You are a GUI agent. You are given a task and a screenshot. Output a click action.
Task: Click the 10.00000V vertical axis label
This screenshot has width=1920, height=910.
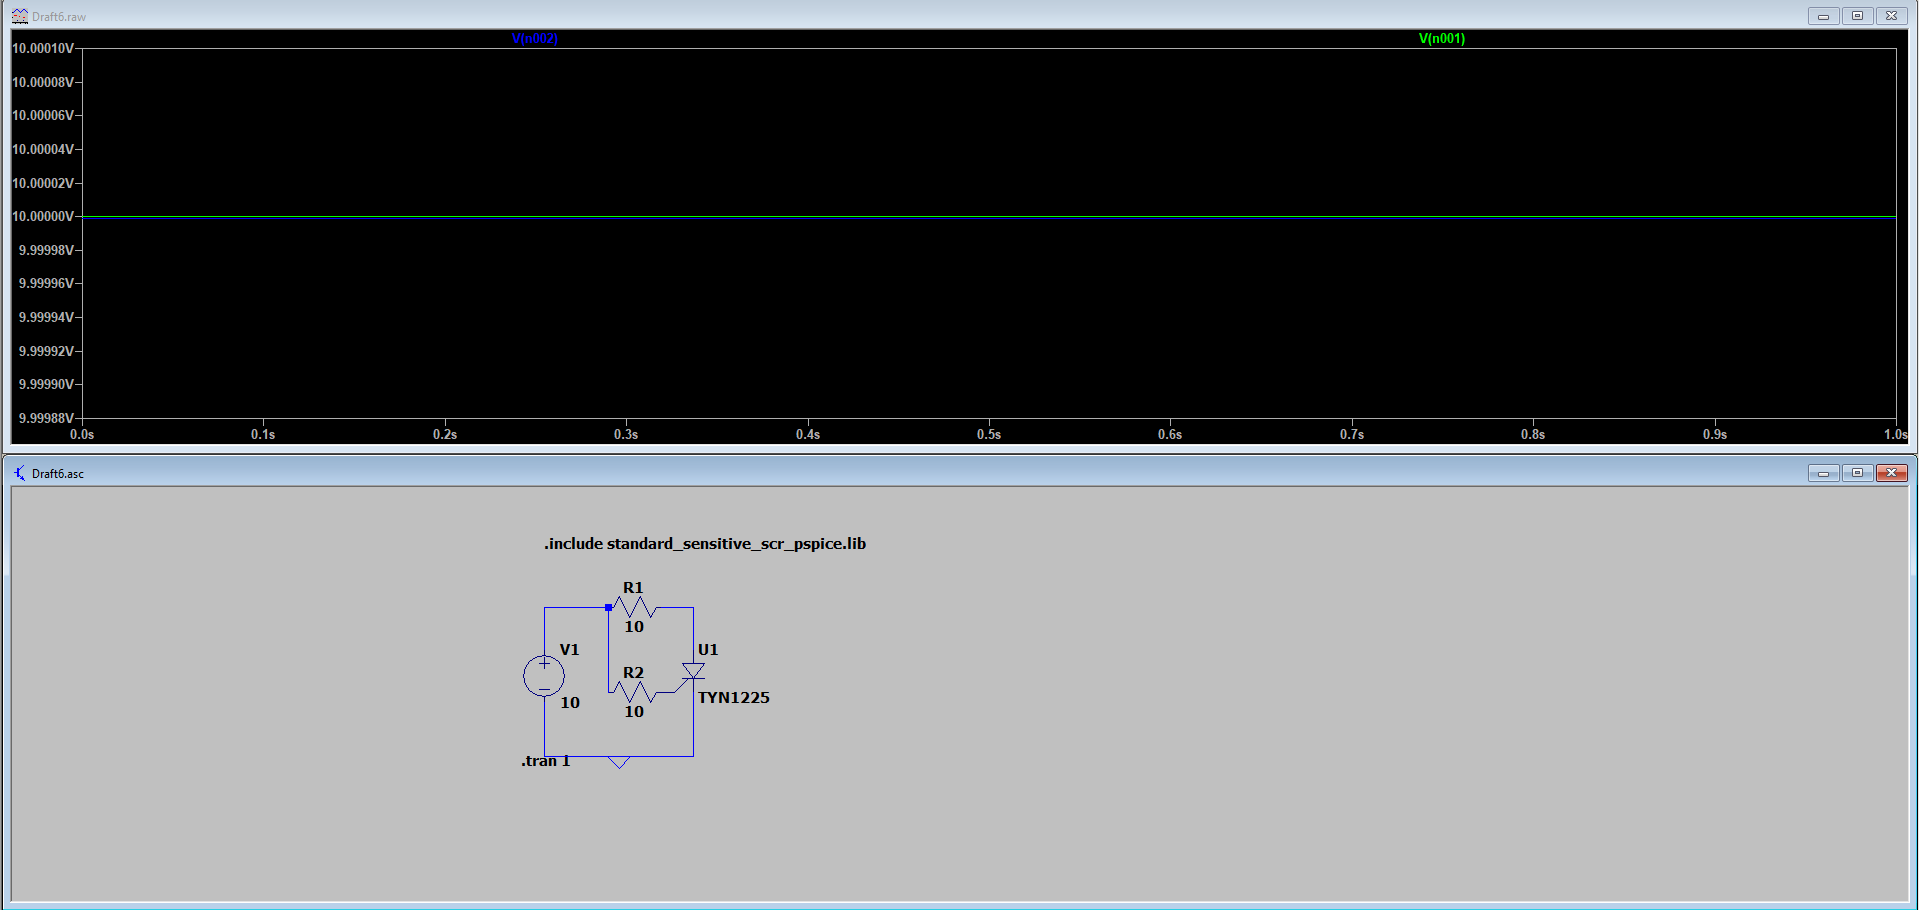pyautogui.click(x=43, y=216)
